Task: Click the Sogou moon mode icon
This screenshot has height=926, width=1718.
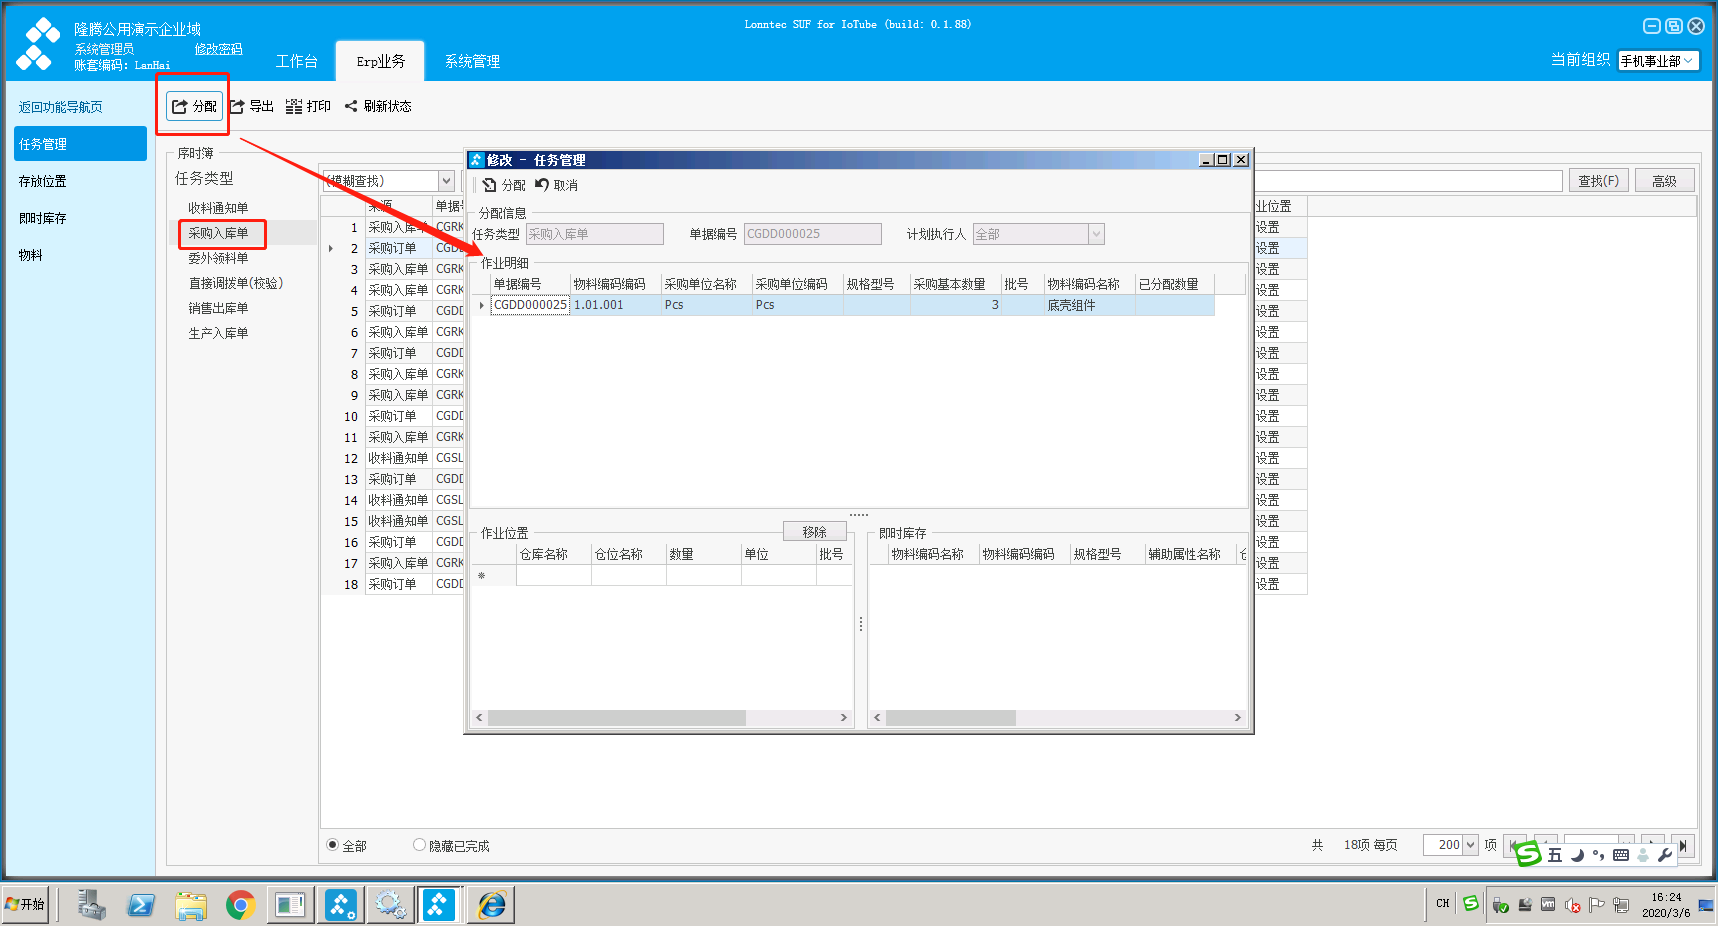Action: 1577,855
